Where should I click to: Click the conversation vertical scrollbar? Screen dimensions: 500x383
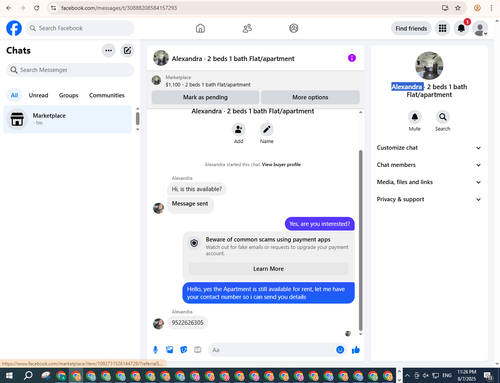[360, 240]
